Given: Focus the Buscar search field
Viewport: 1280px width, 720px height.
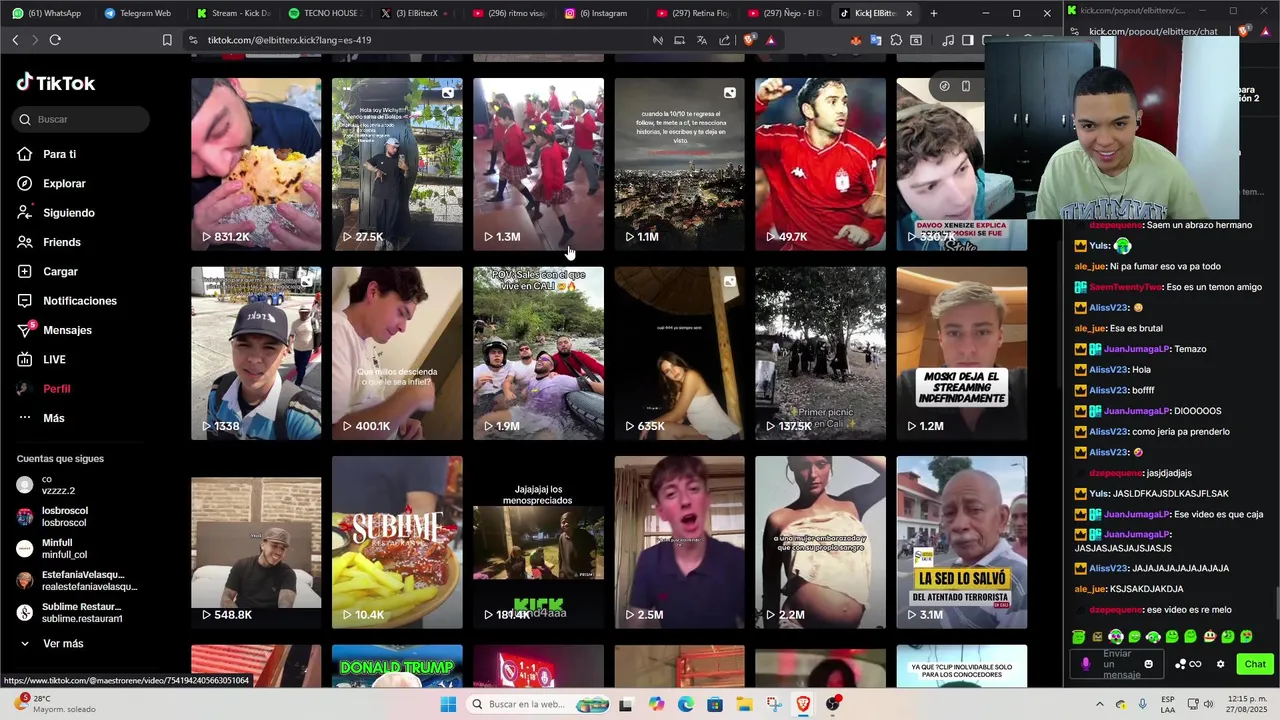Looking at the screenshot, I should pyautogui.click(x=82, y=119).
